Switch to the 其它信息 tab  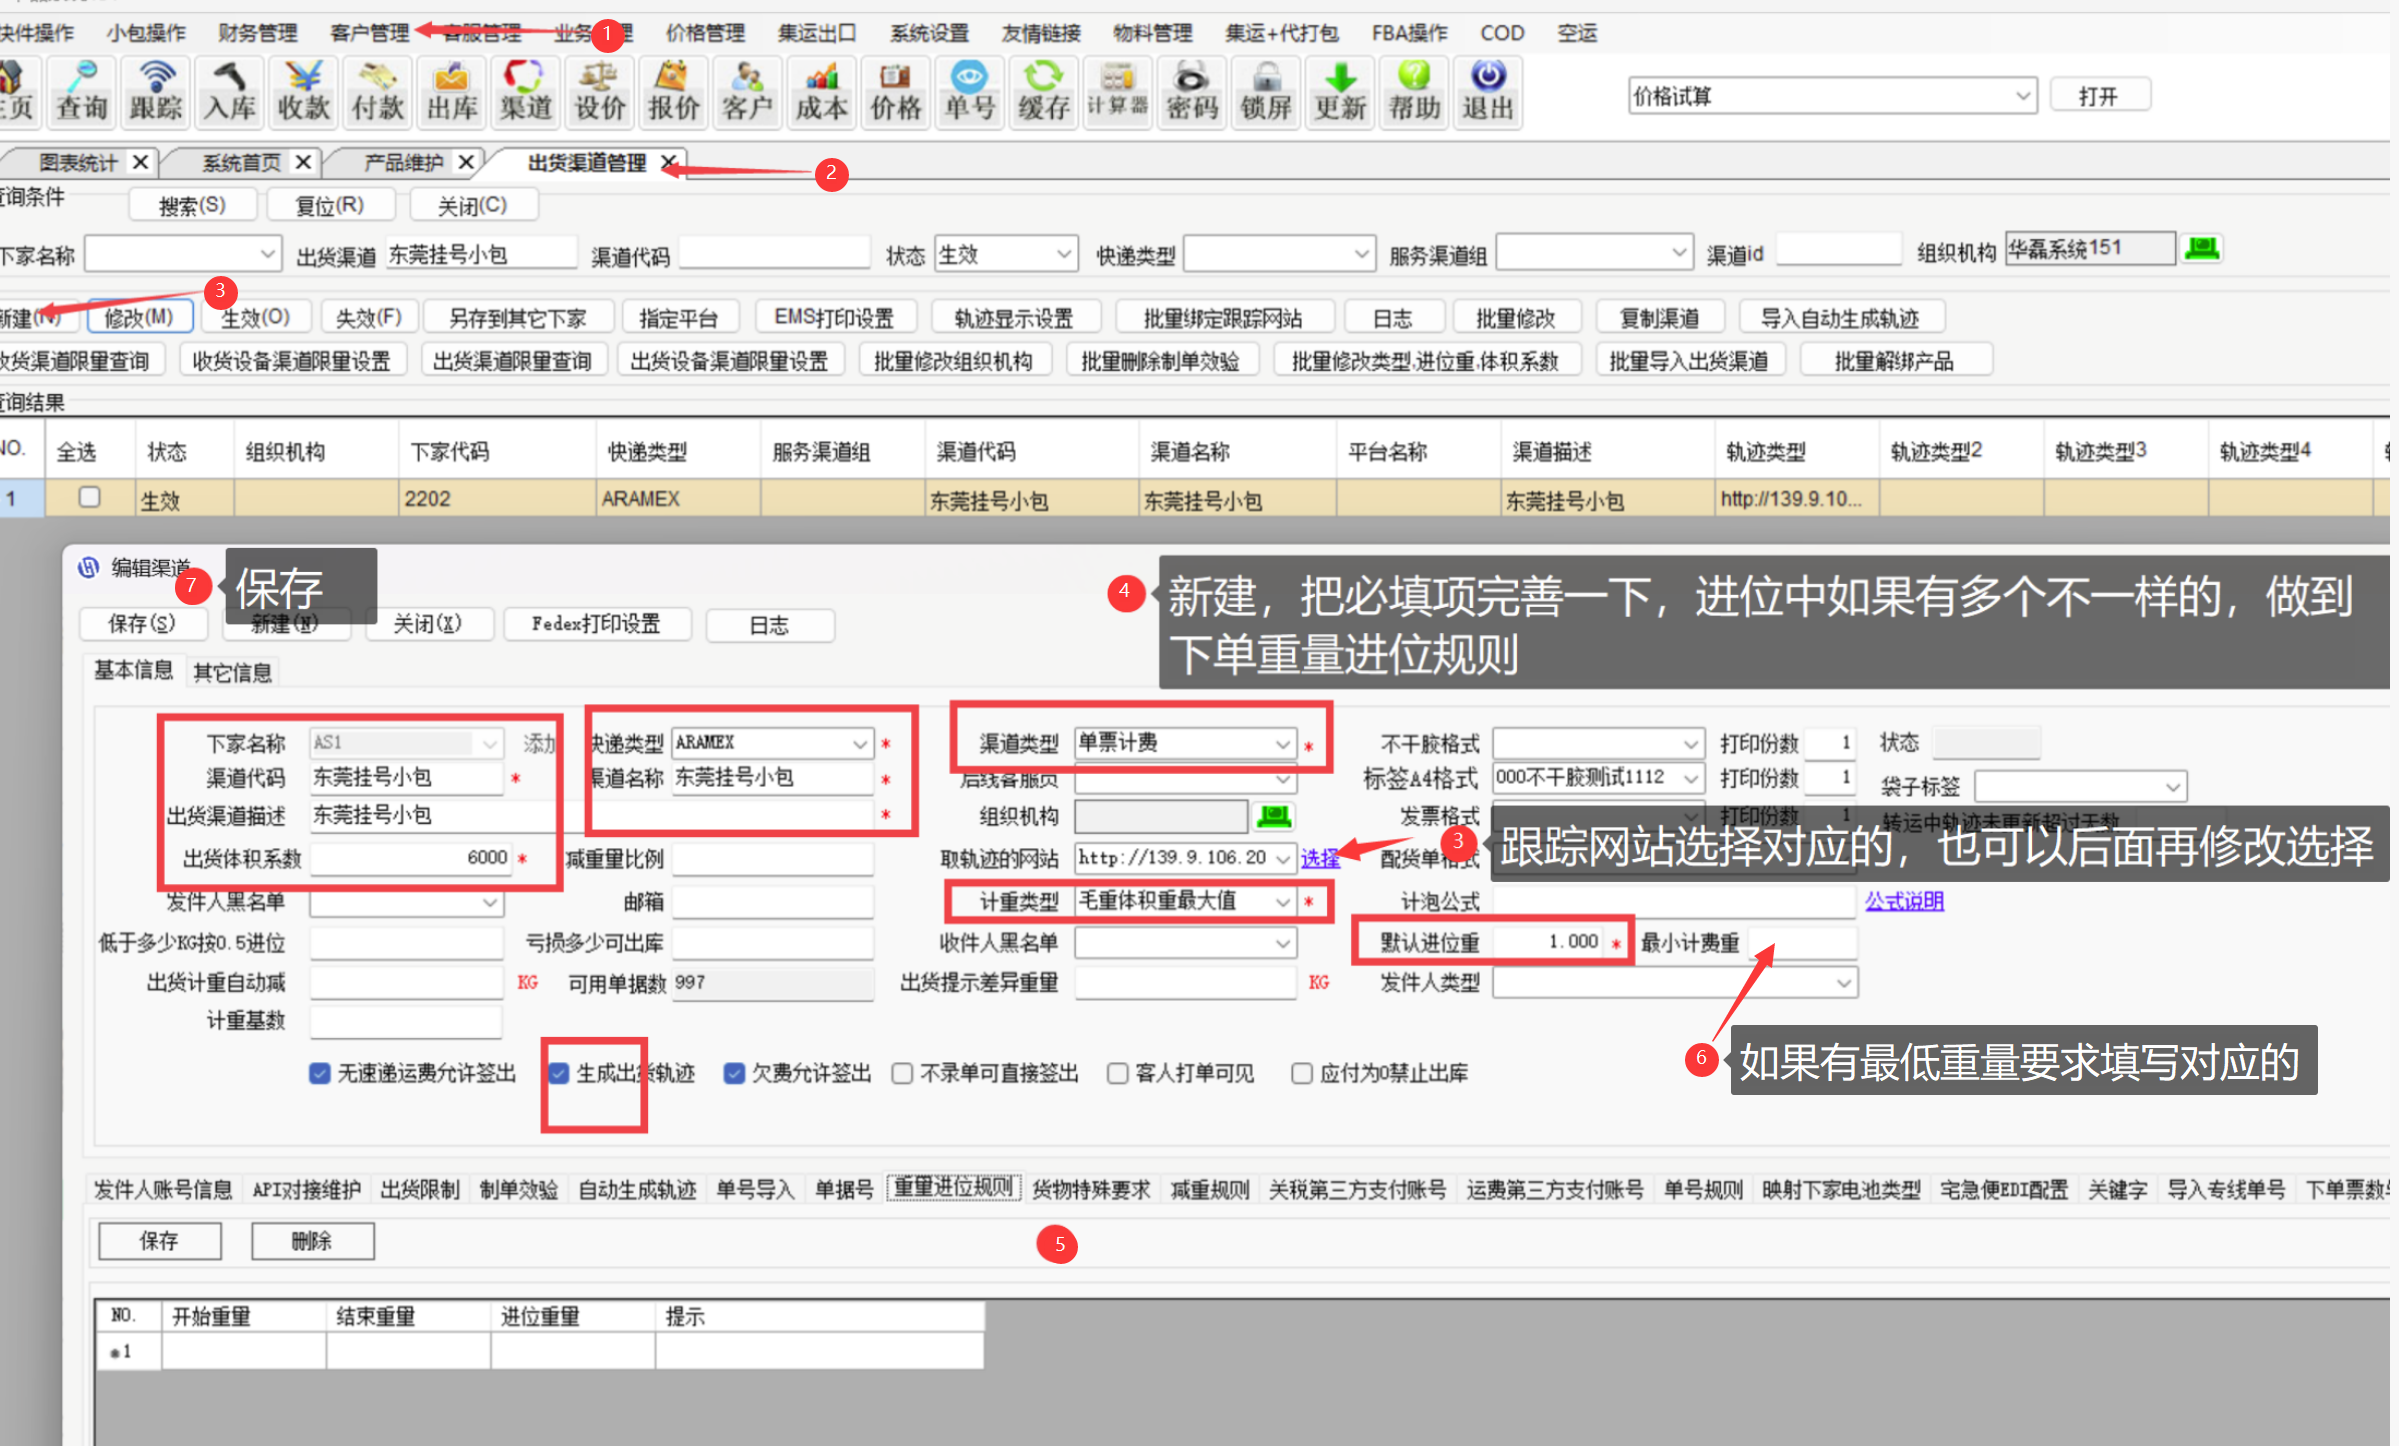pyautogui.click(x=232, y=673)
